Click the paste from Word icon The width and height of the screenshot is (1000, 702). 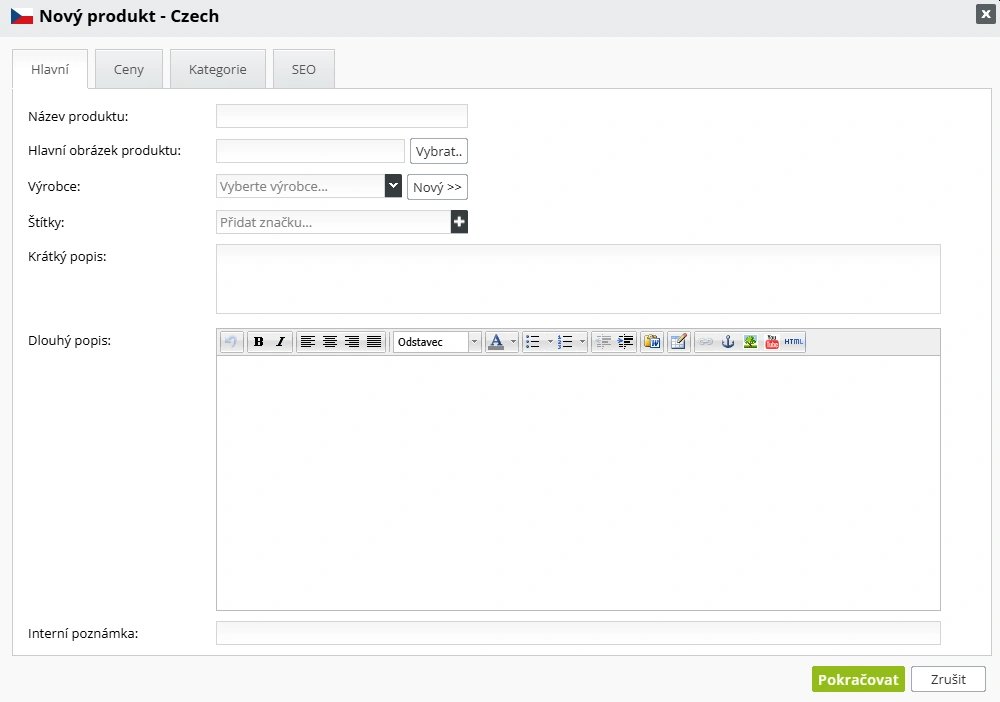pyautogui.click(x=652, y=342)
